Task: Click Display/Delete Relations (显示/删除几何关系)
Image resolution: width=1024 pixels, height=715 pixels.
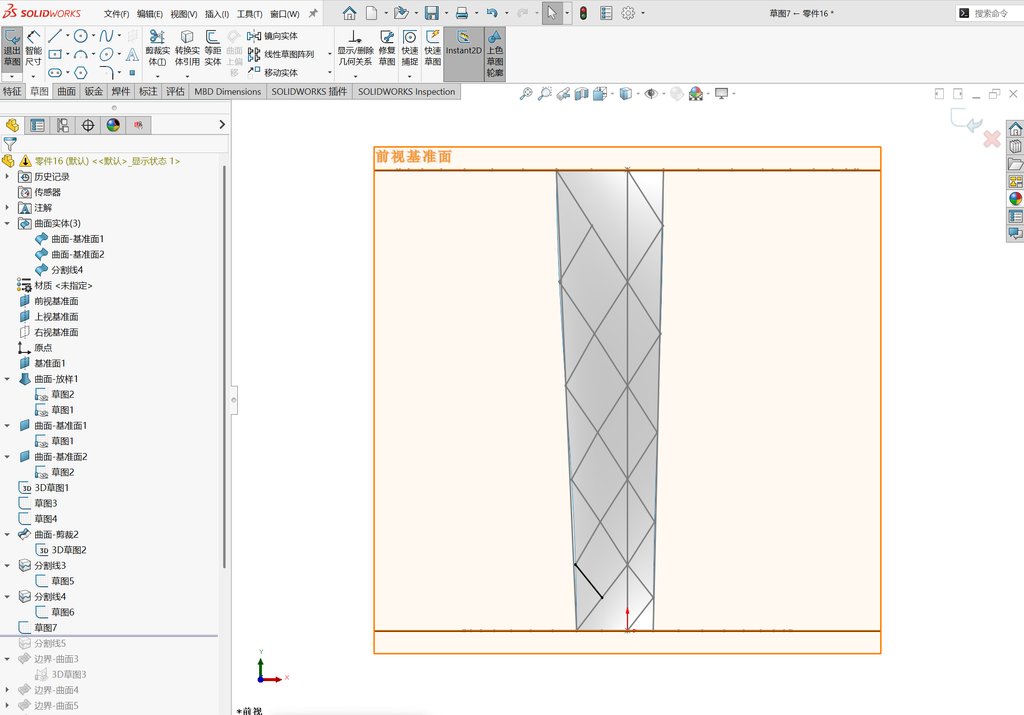Action: pyautogui.click(x=355, y=48)
